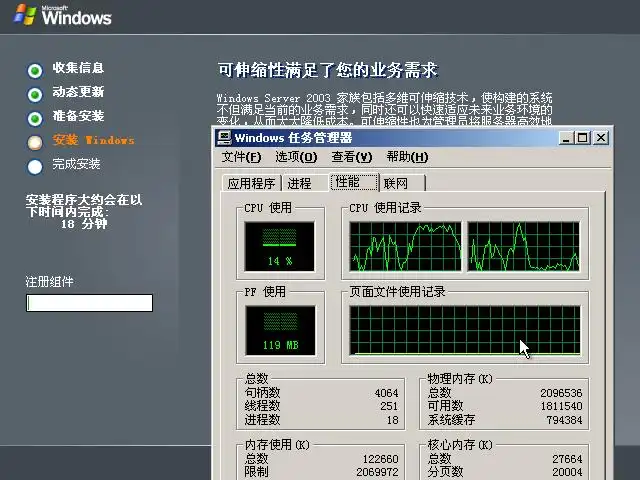This screenshot has height=480, width=640.
Task: Click the 页面文件使用记录 graph
Action: pyautogui.click(x=465, y=330)
